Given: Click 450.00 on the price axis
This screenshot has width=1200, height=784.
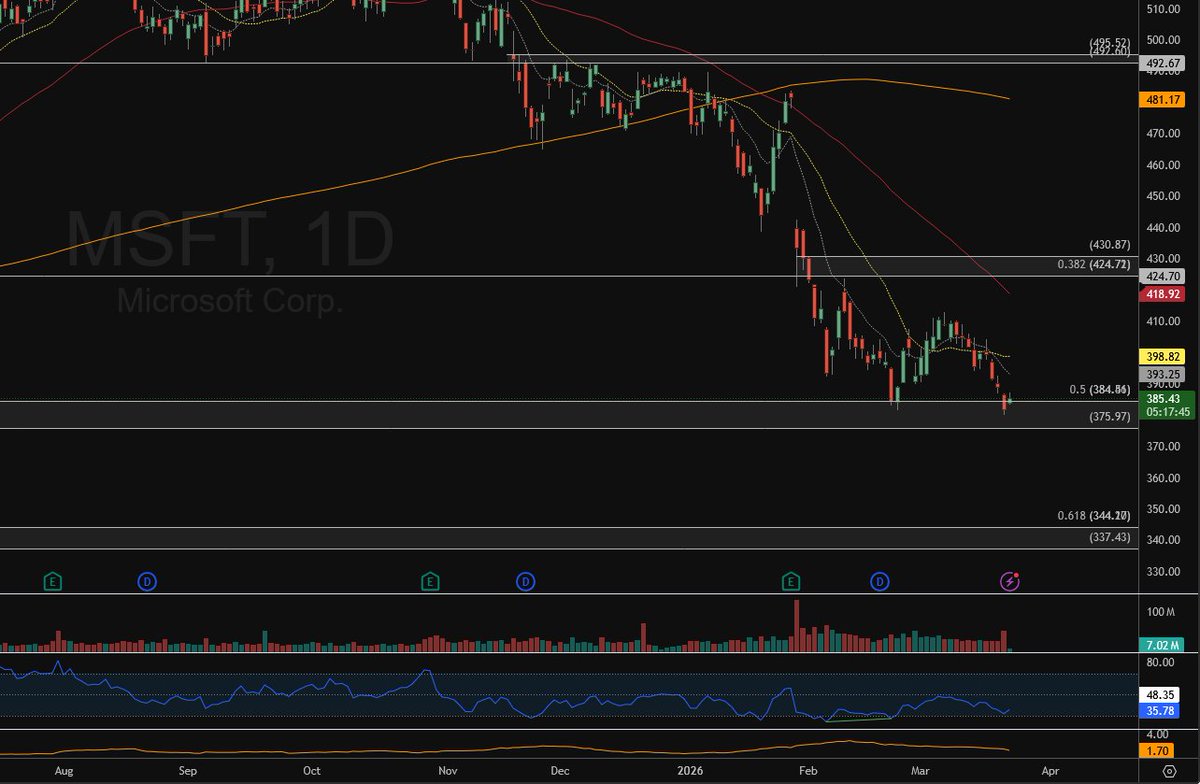Looking at the screenshot, I should 1165,196.
